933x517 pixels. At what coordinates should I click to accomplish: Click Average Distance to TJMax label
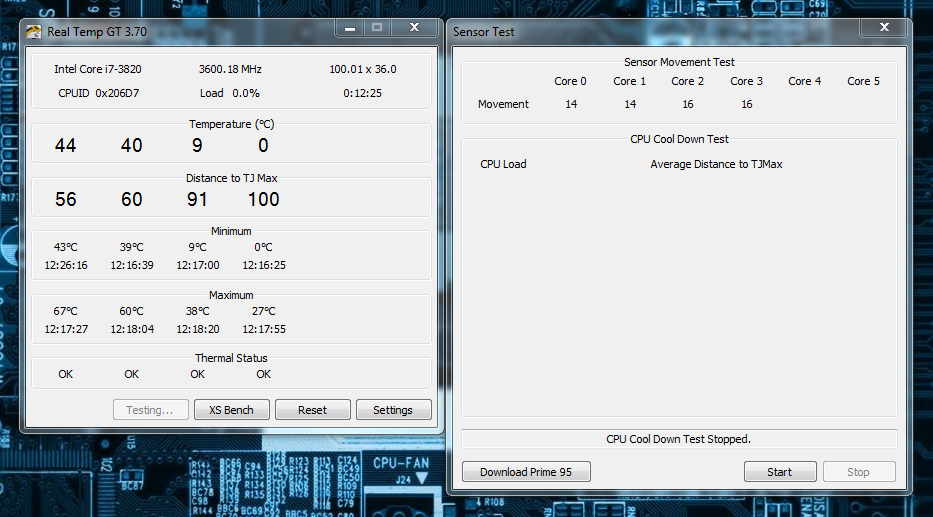[716, 164]
